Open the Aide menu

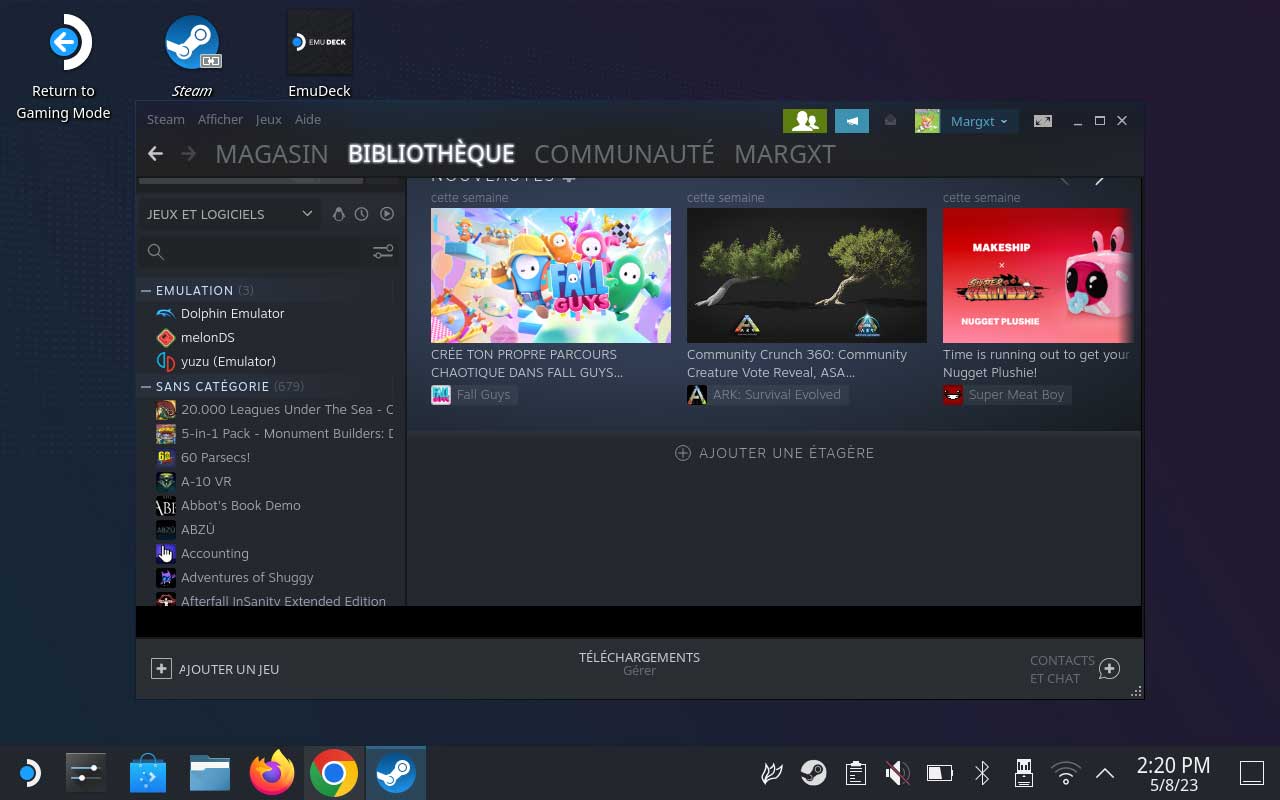pyautogui.click(x=308, y=119)
